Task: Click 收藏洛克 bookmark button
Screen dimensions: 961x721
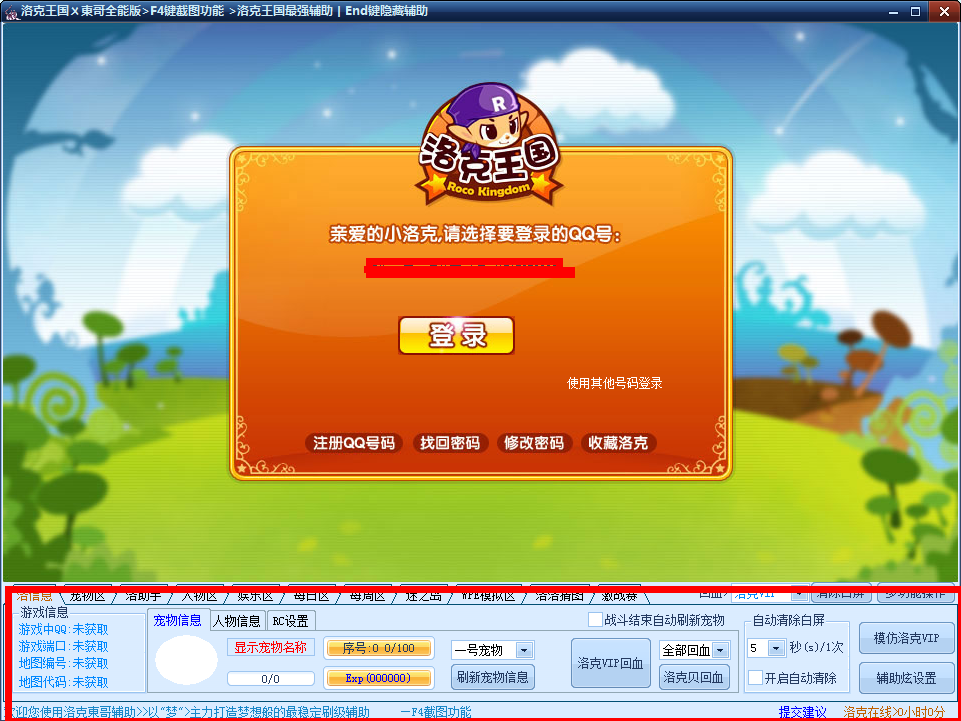Action: (x=618, y=443)
